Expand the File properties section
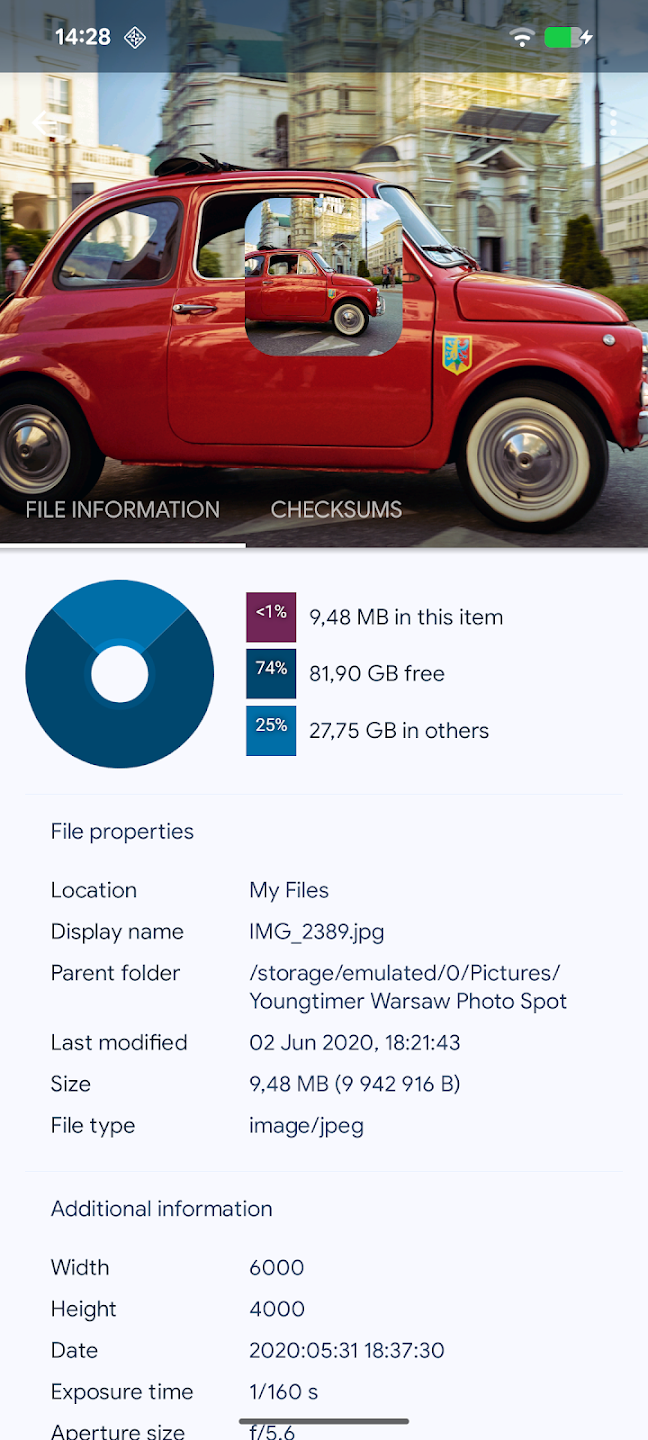Screen dimensions: 648x1440 click(x=122, y=831)
